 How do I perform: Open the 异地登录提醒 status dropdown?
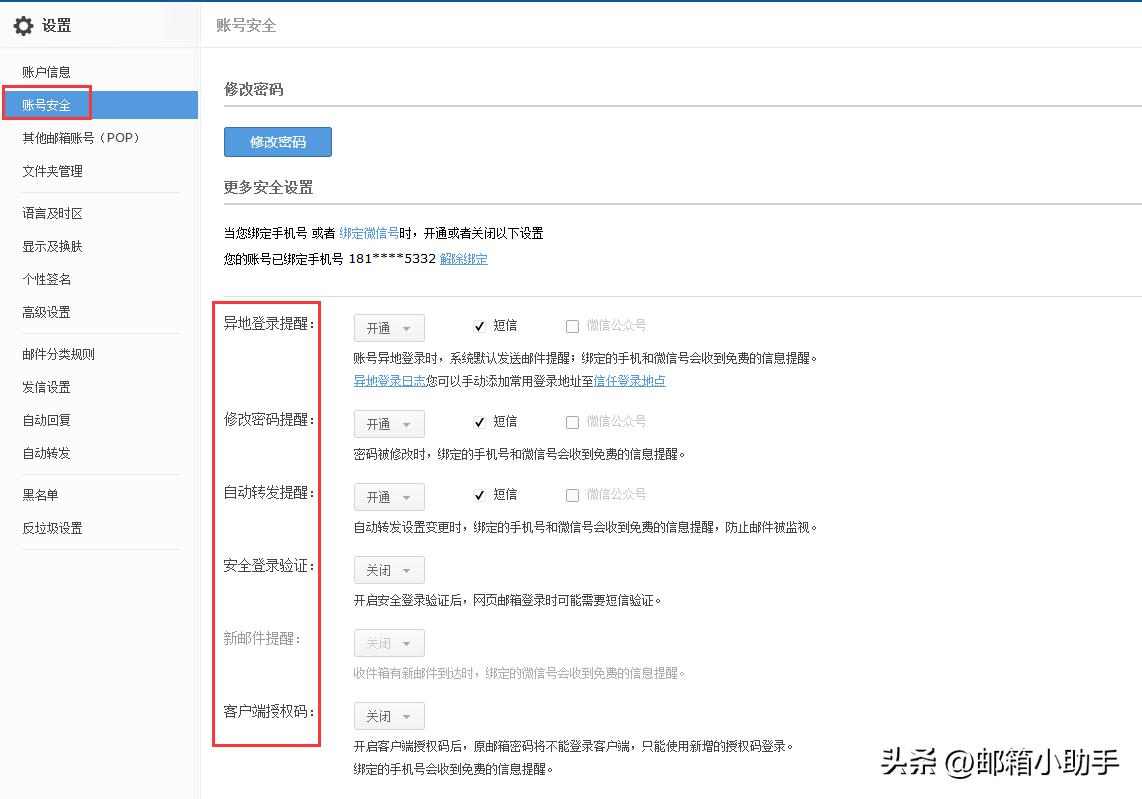pos(389,326)
